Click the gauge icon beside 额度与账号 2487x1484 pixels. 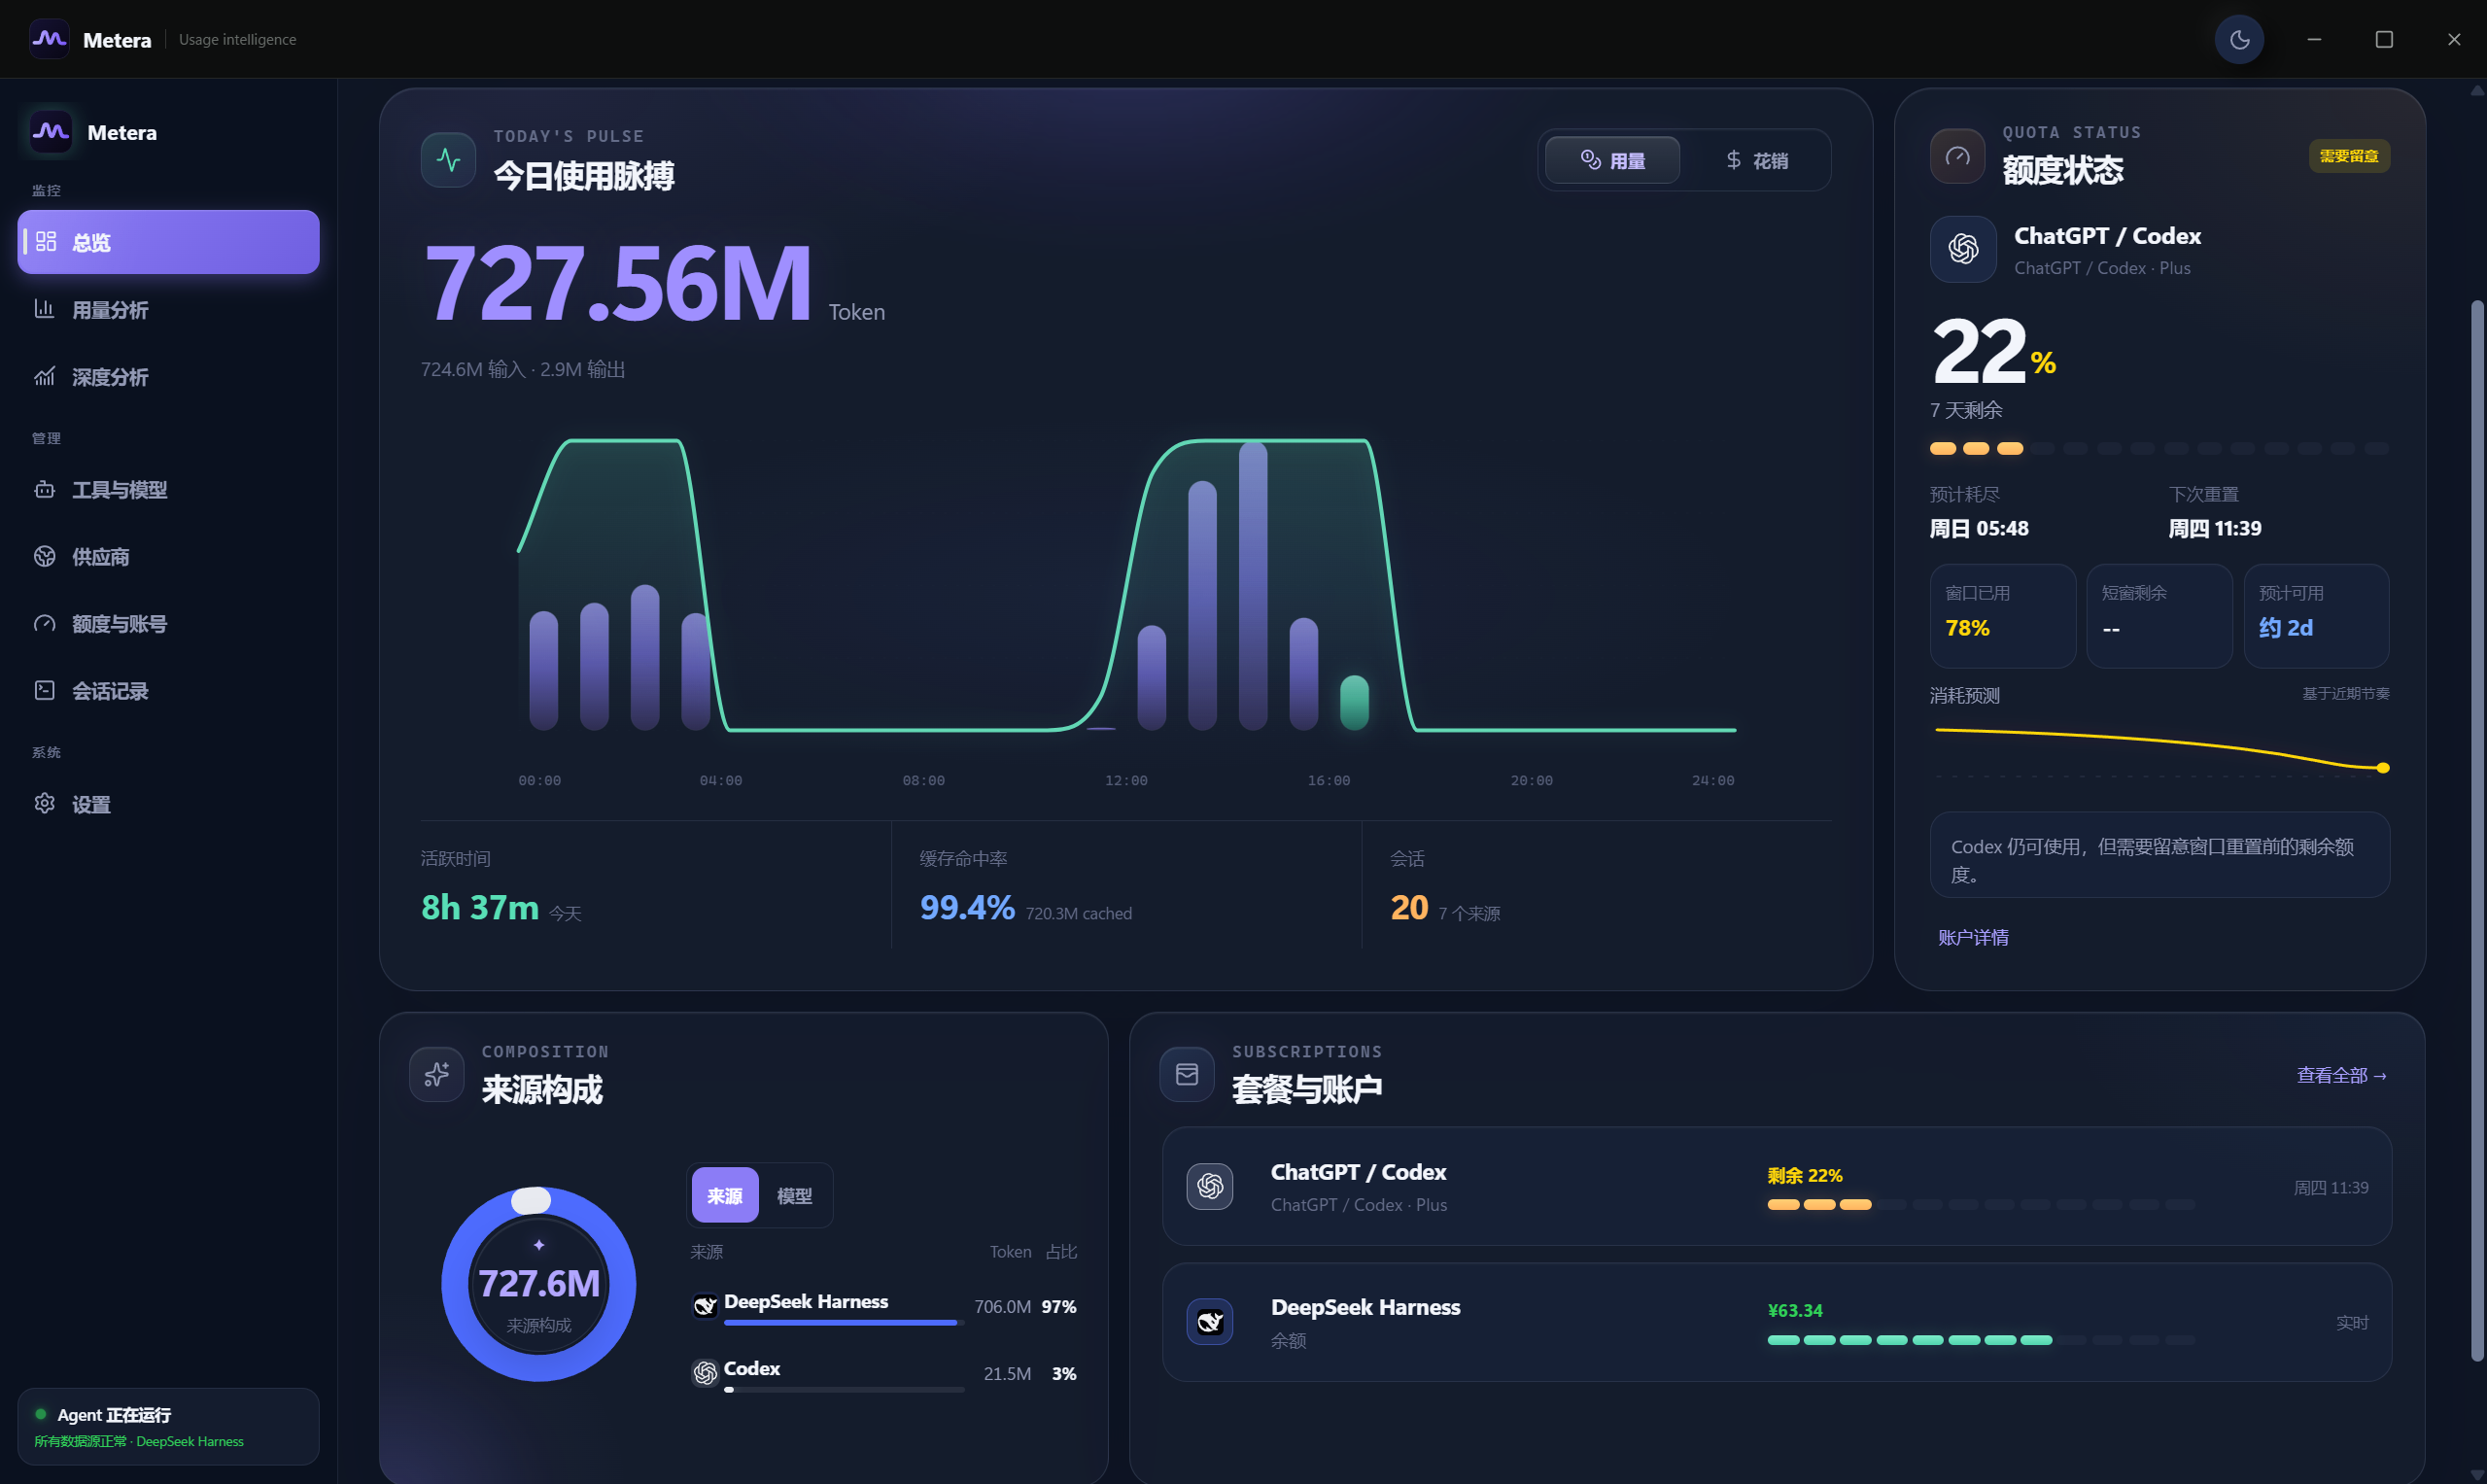(x=44, y=624)
